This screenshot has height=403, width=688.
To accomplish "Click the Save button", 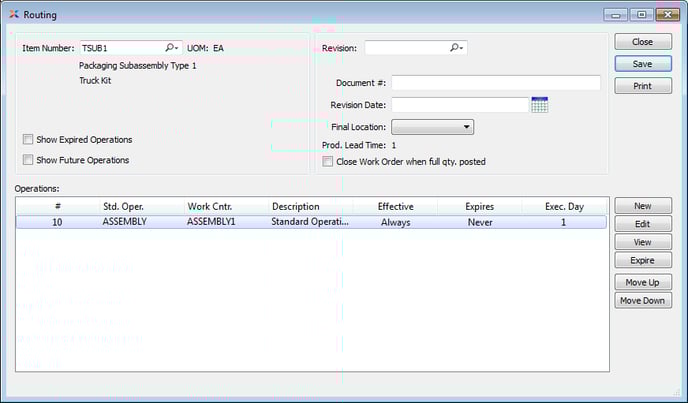I will (642, 64).
